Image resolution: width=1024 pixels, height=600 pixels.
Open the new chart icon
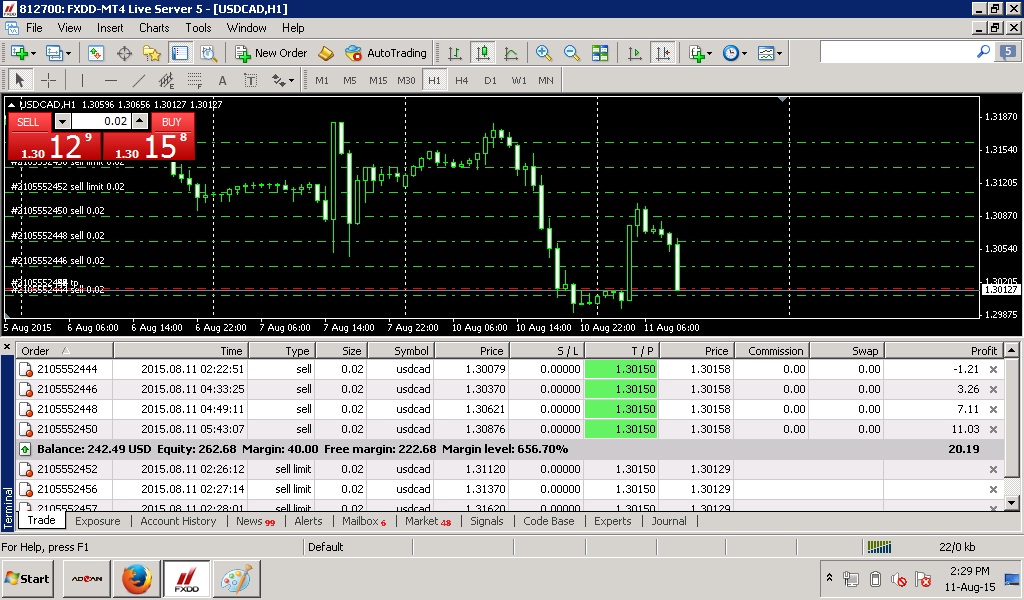click(19, 53)
